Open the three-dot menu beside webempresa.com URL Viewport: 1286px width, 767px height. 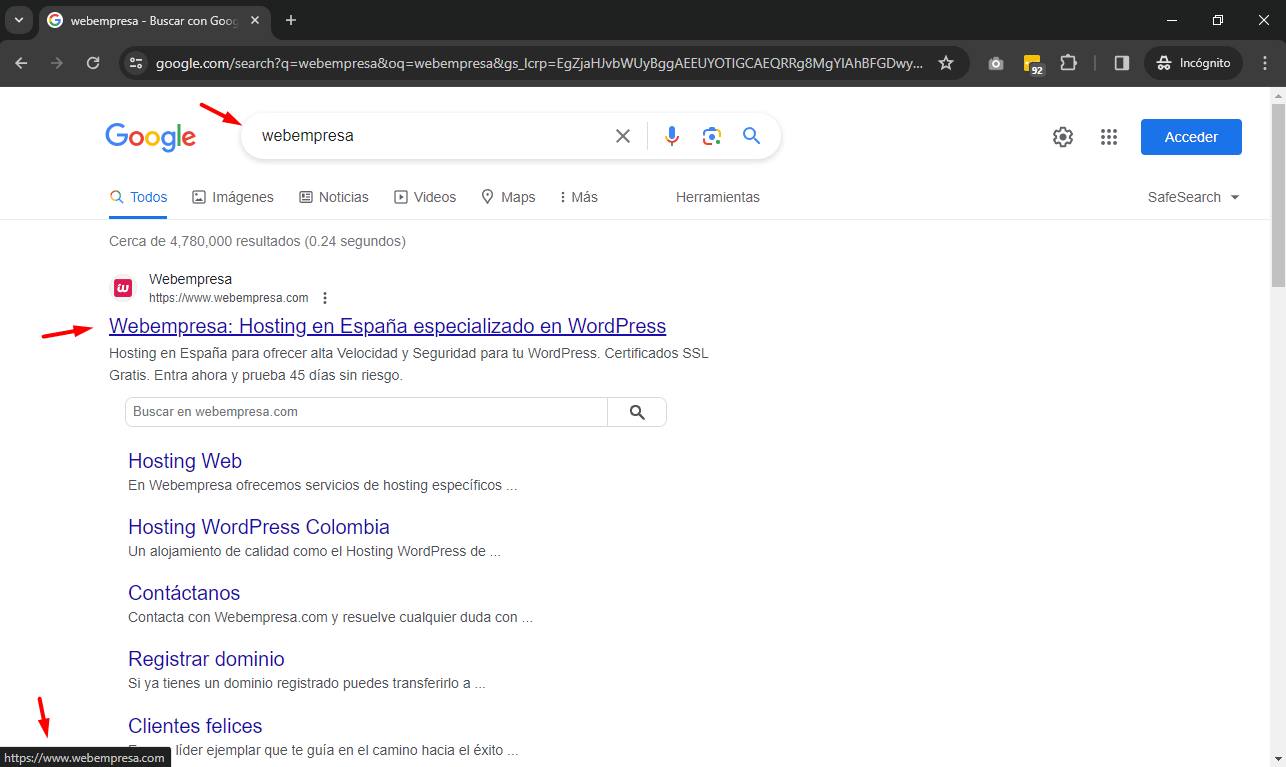pos(325,298)
